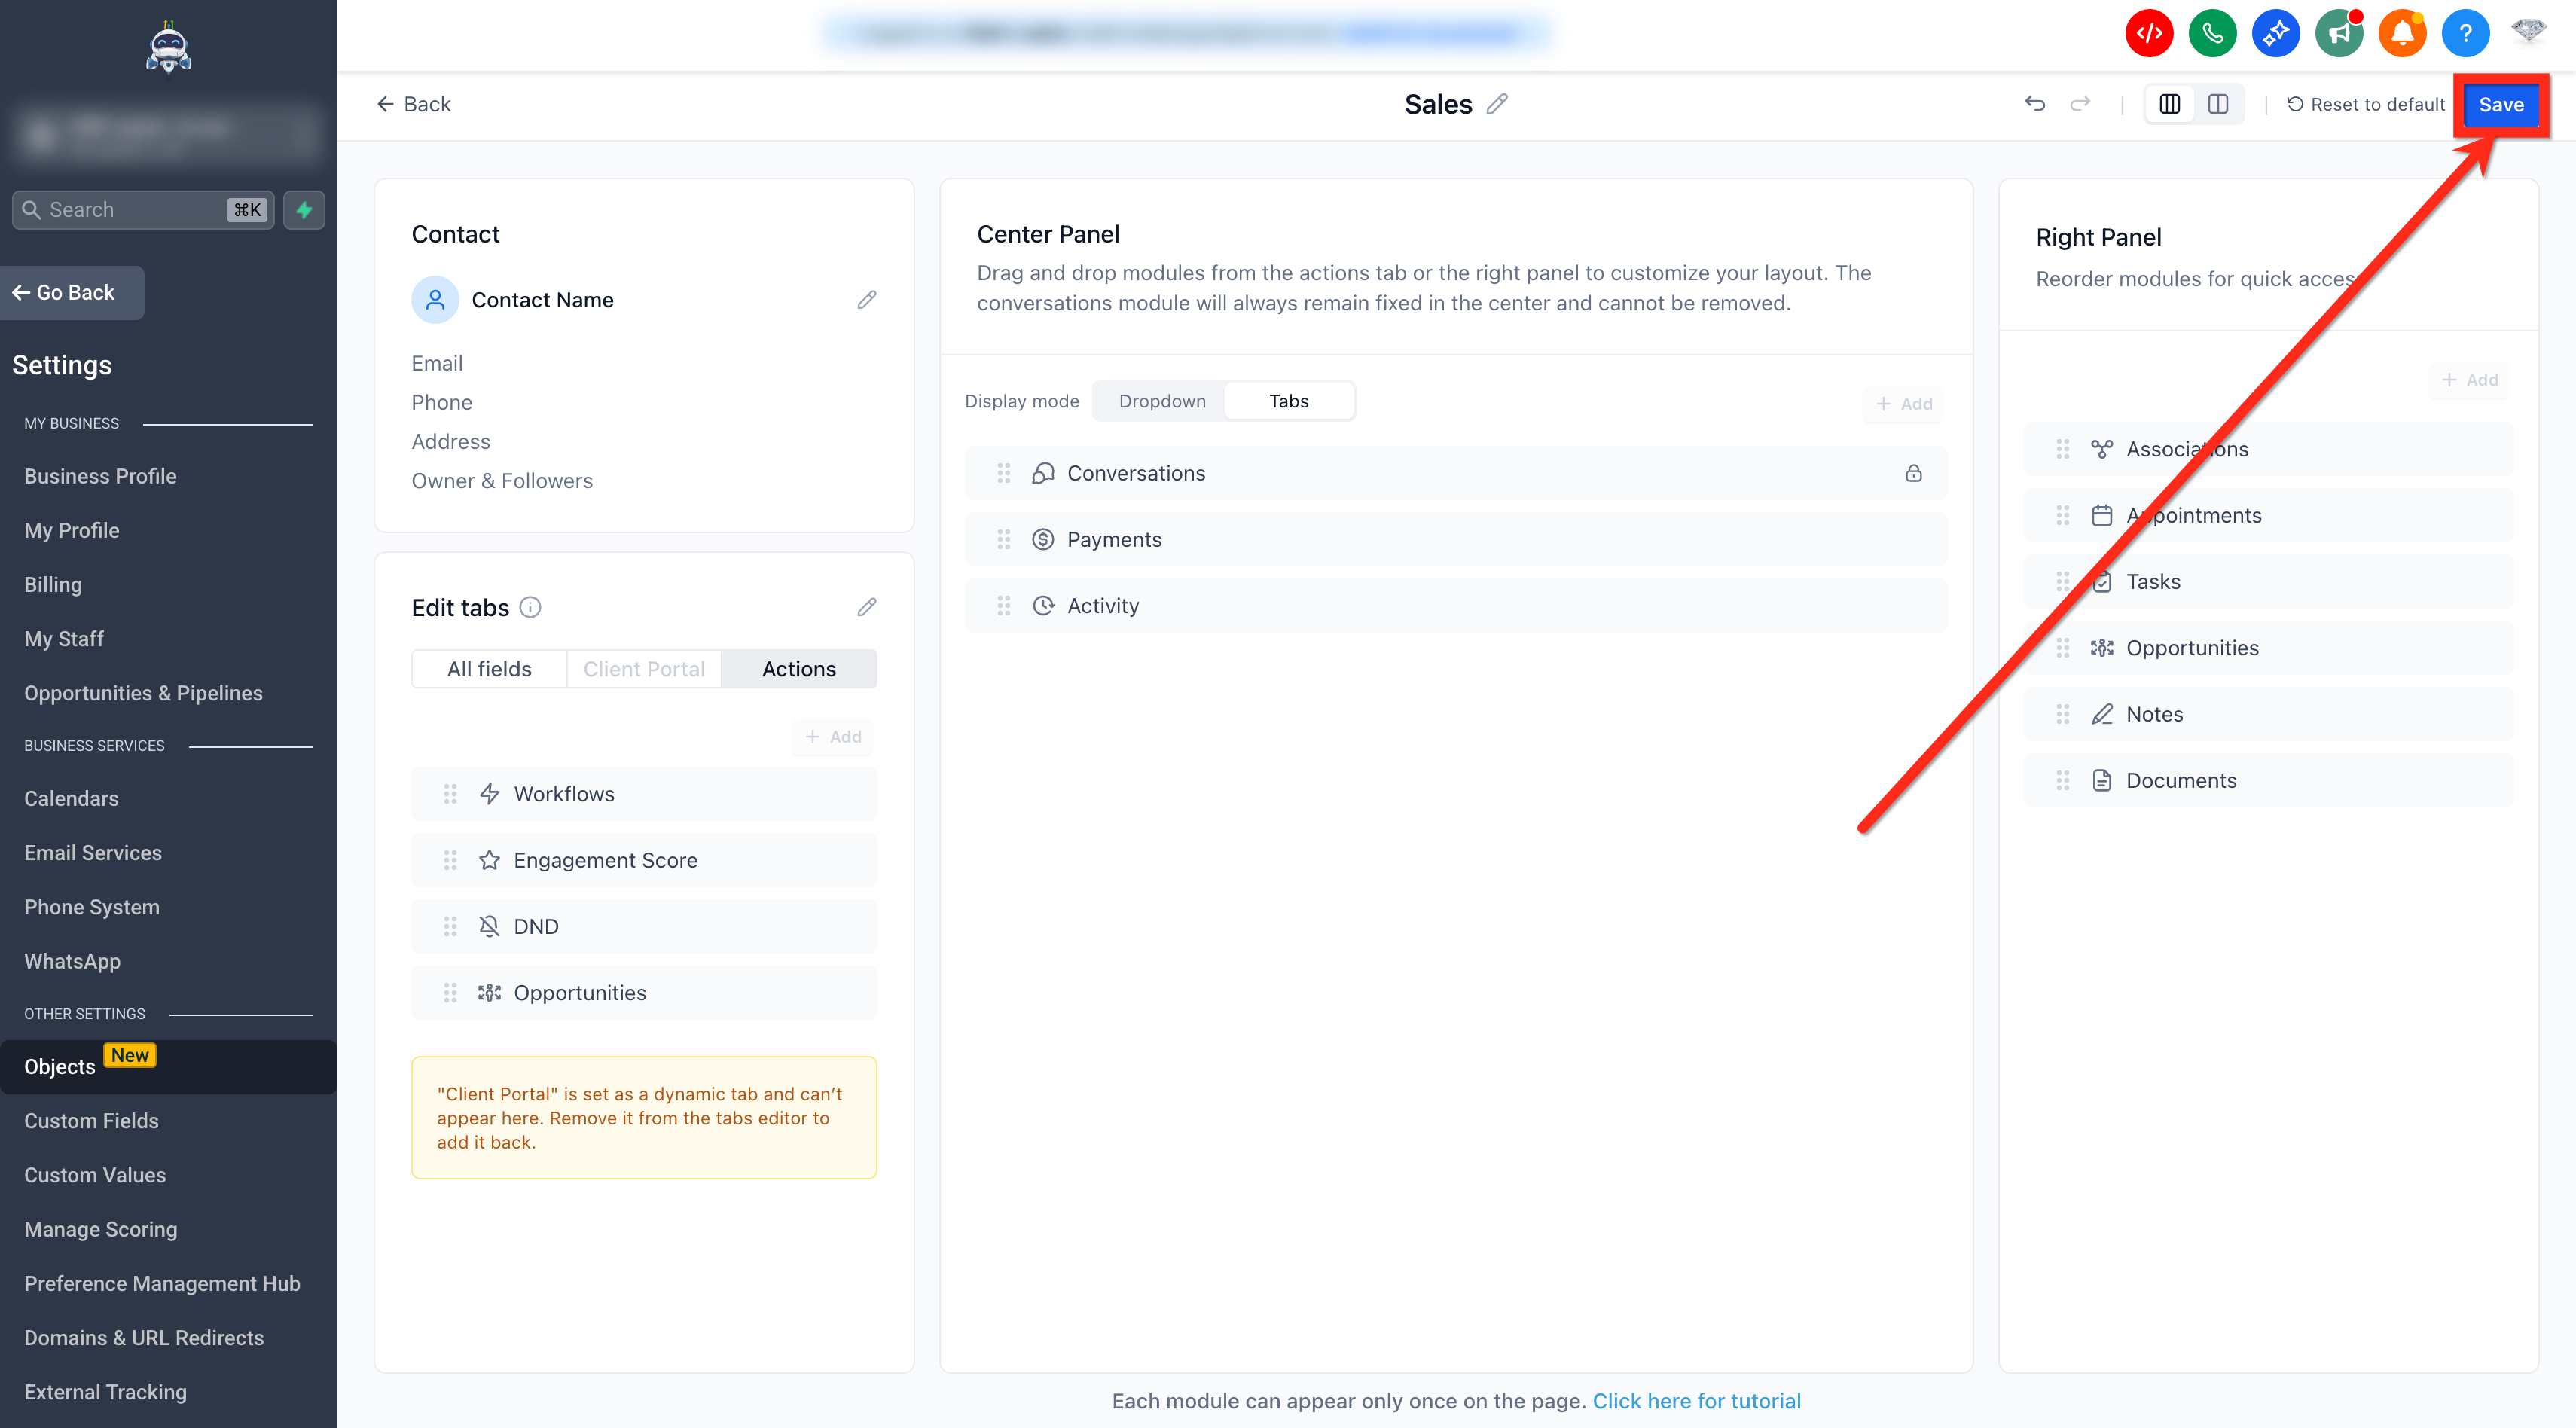Click the Payments module drag handle
Image resolution: width=2576 pixels, height=1428 pixels.
point(1003,540)
